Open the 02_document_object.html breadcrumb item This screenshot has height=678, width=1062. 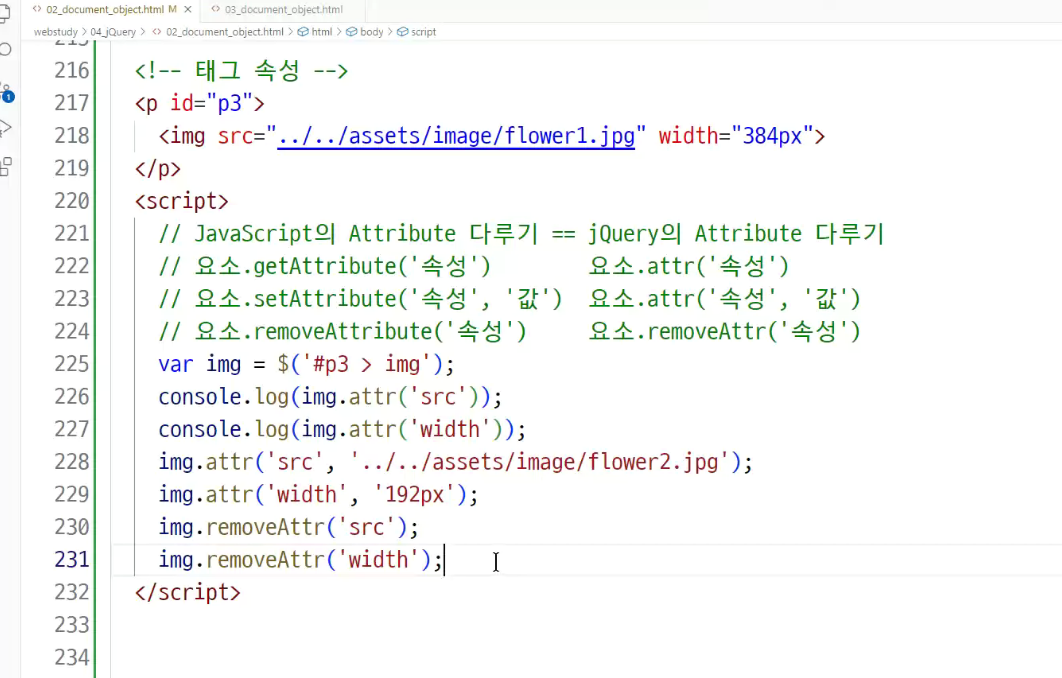click(225, 32)
